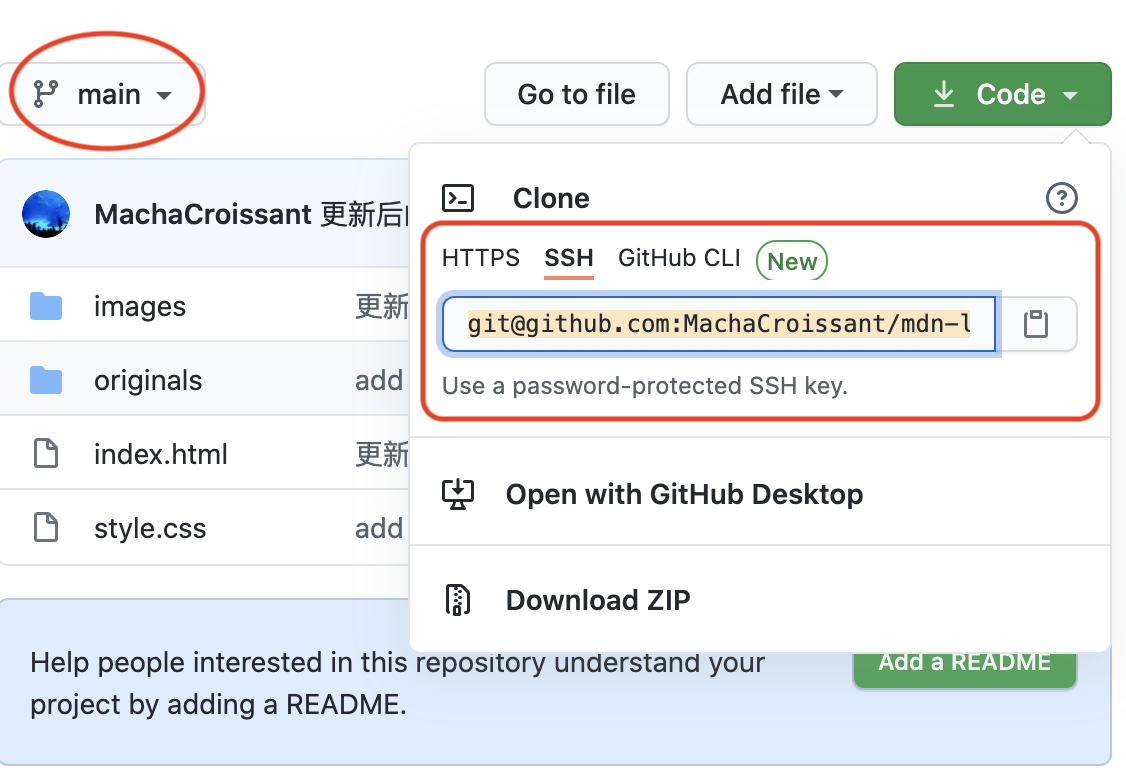The height and width of the screenshot is (780, 1126).
Task: Click the Clone help question mark icon
Action: pyautogui.click(x=1061, y=198)
